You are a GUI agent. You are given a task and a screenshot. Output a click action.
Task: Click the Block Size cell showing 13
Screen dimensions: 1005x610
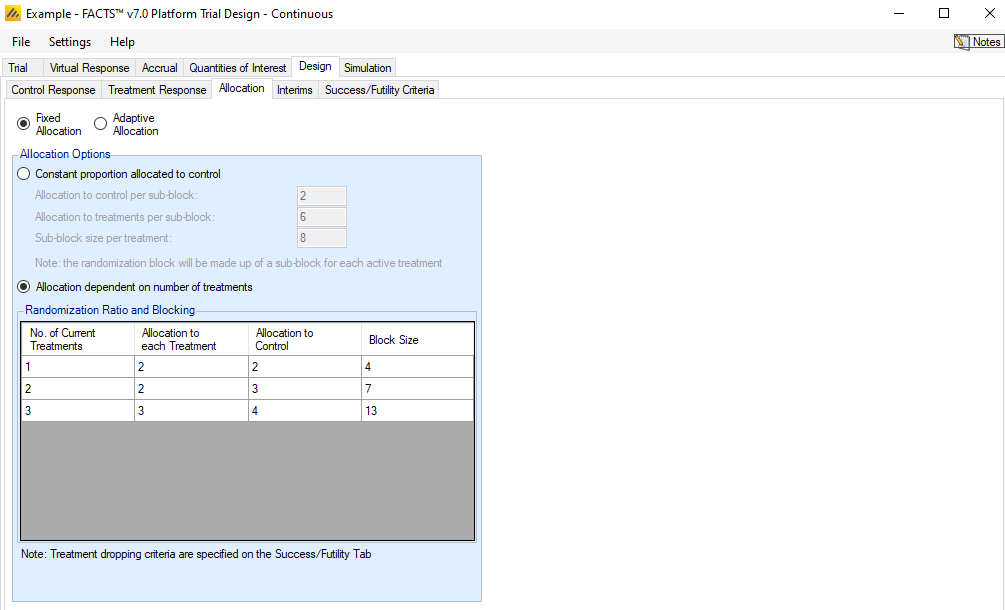click(417, 411)
